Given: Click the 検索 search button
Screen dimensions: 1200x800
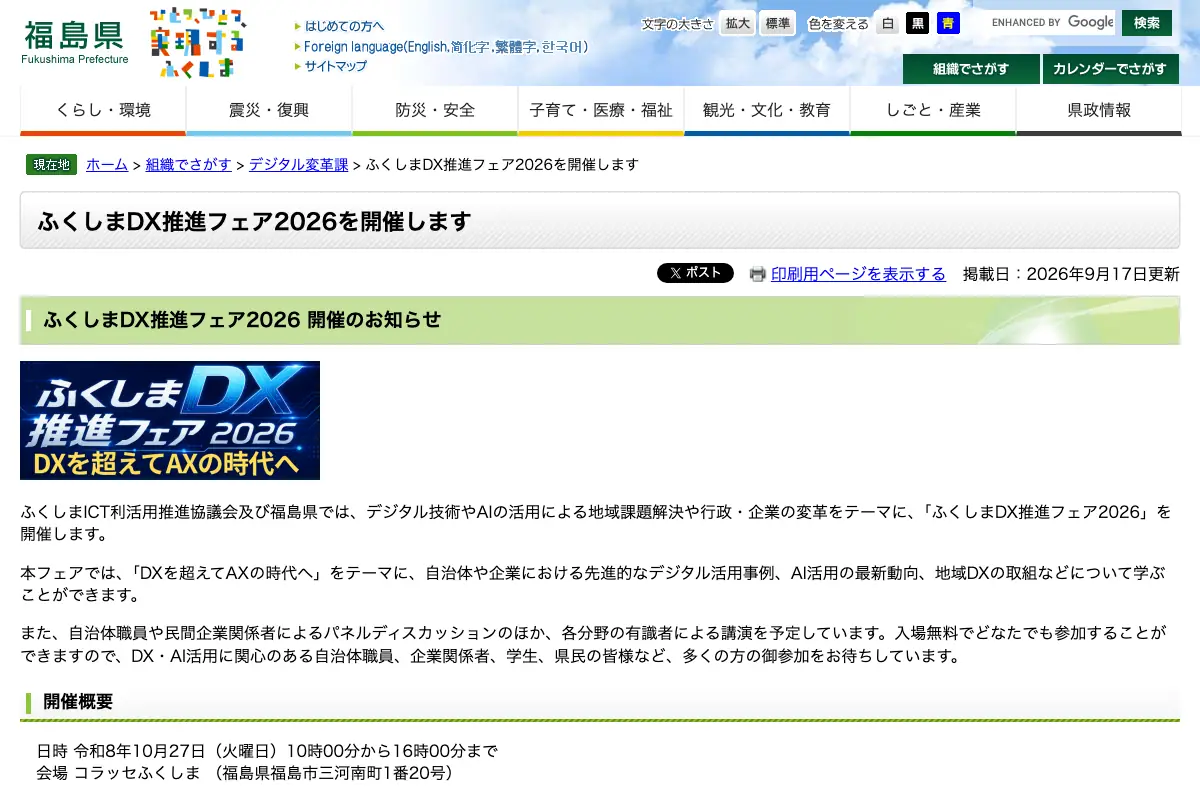Looking at the screenshot, I should (x=1147, y=22).
